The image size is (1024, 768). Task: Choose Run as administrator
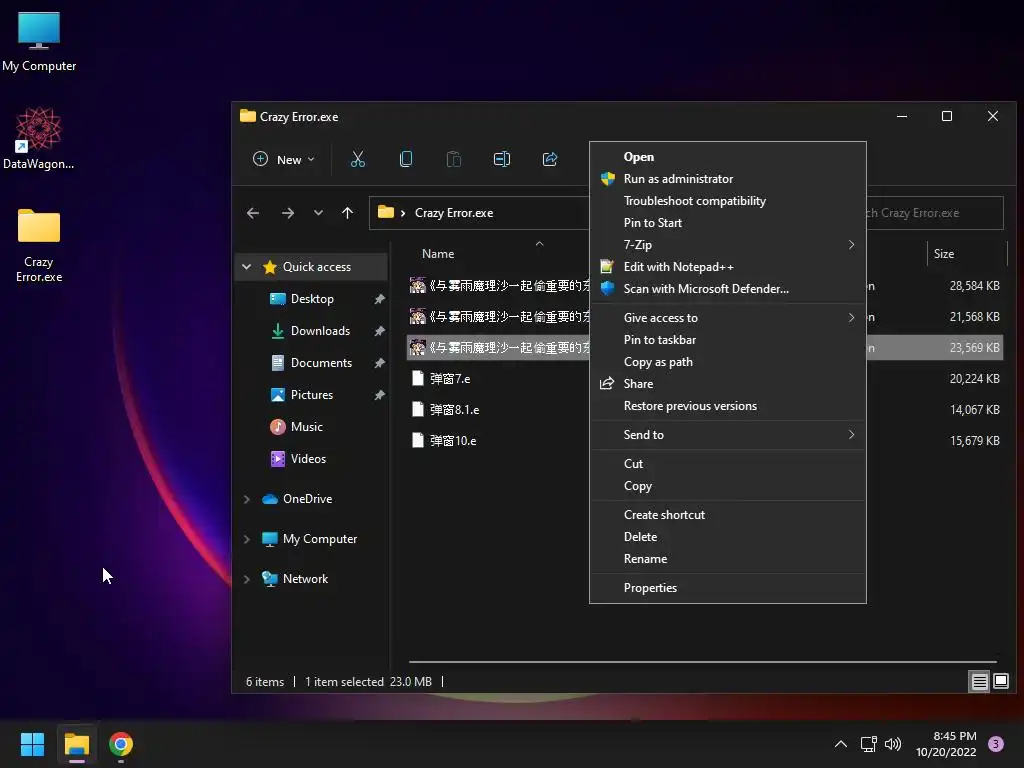tap(728, 179)
